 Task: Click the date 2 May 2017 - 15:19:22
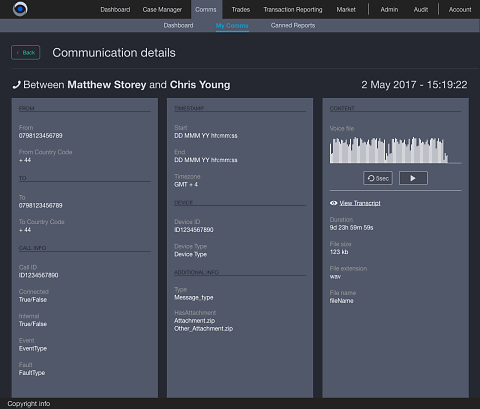point(414,85)
